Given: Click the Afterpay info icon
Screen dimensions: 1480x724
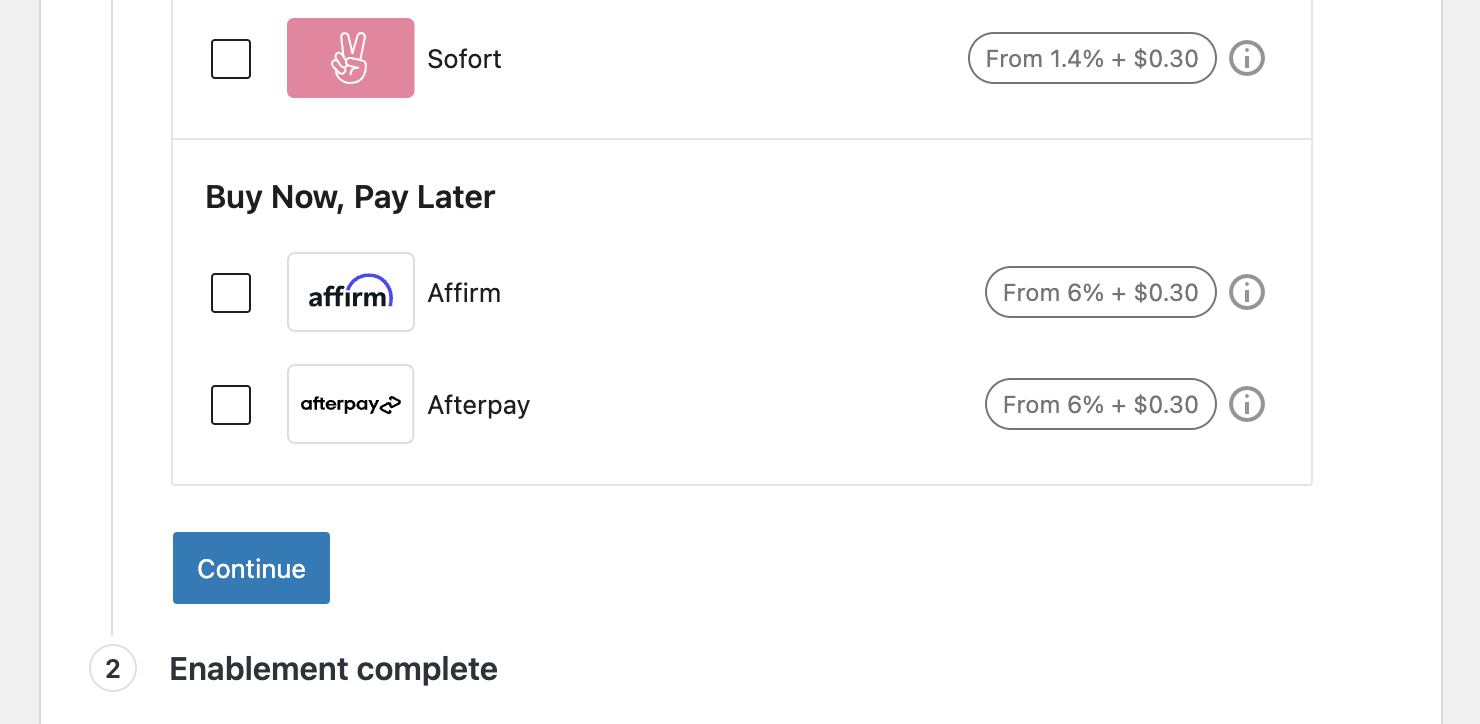Looking at the screenshot, I should click(1246, 405).
